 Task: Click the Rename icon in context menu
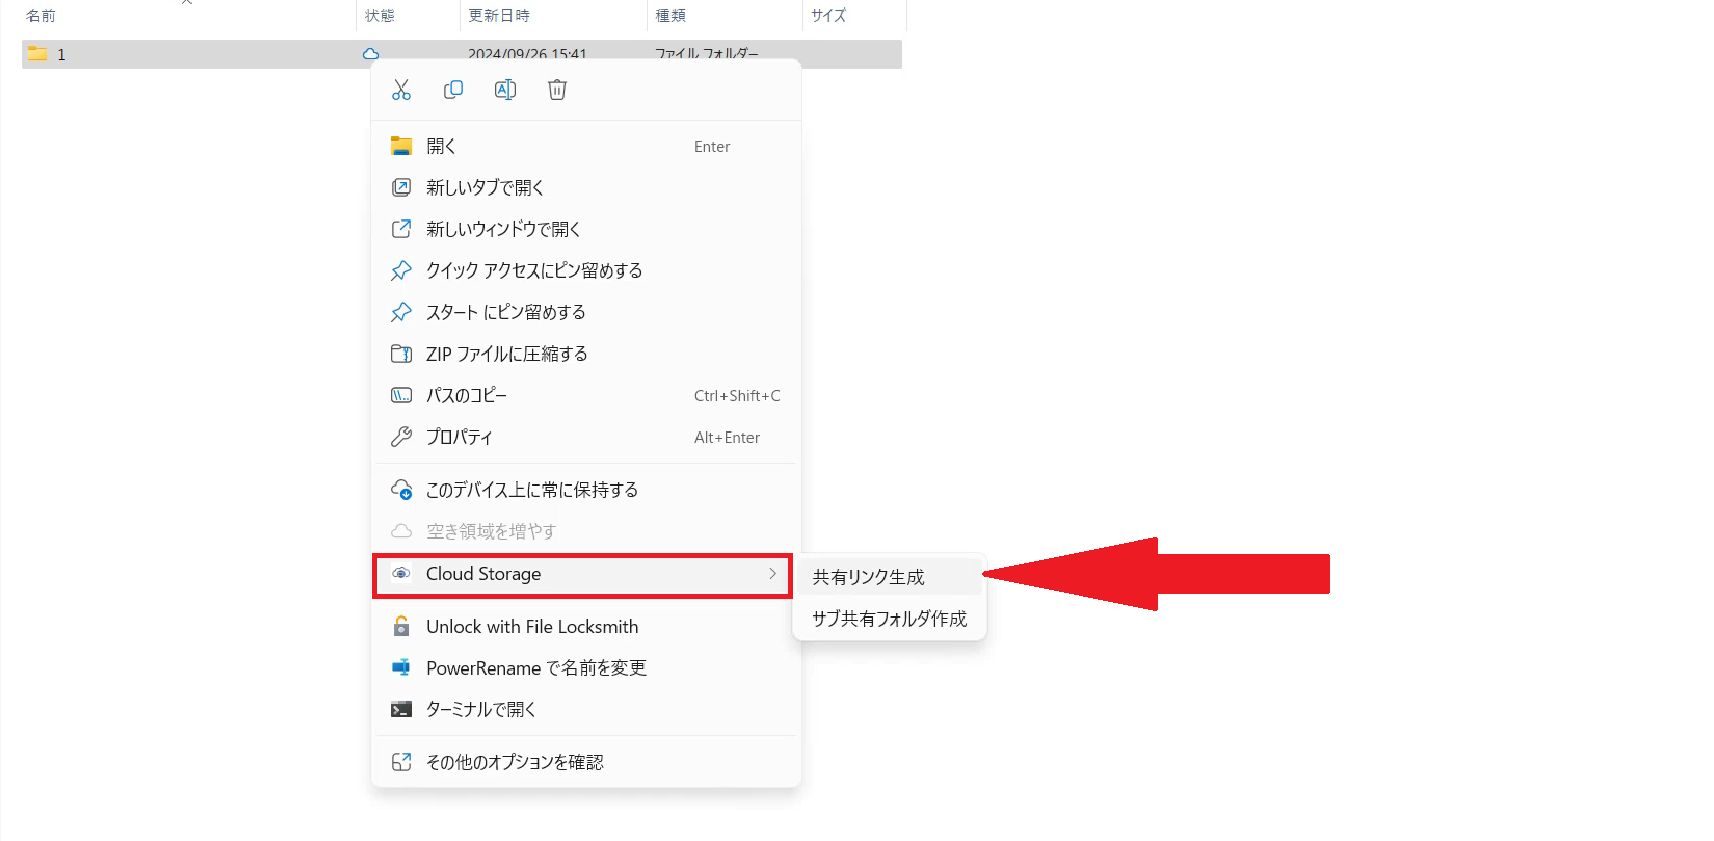tap(505, 90)
